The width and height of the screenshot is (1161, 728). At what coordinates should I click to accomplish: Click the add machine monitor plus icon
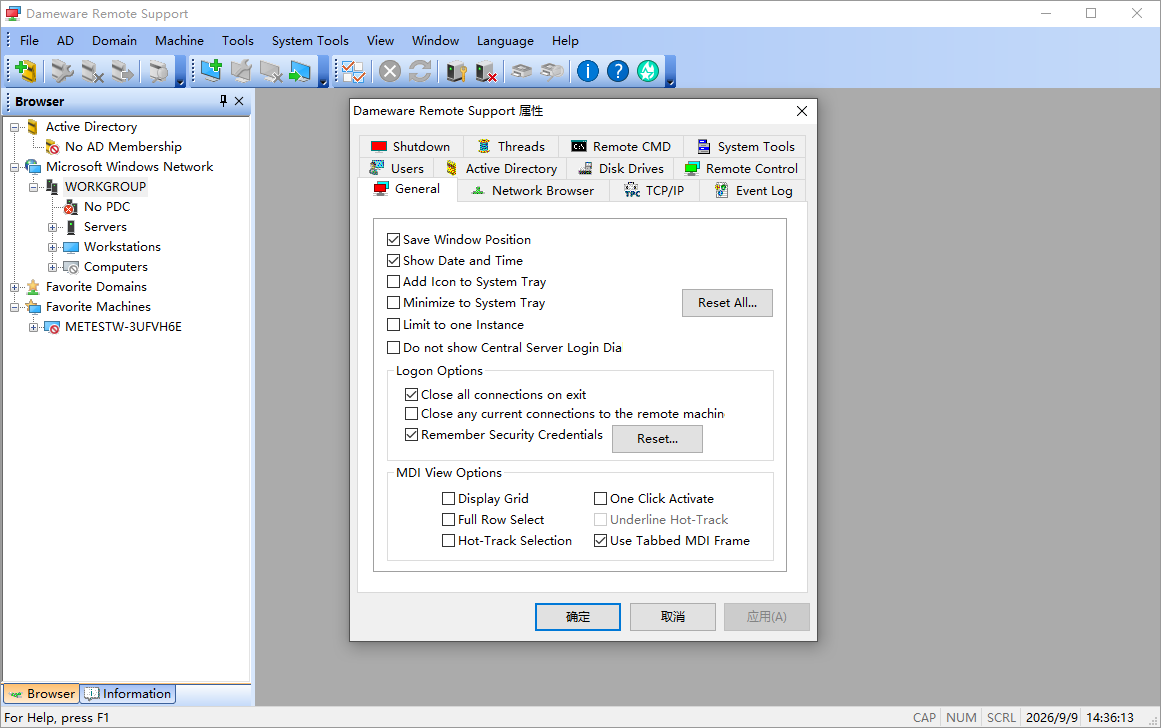pyautogui.click(x=211, y=71)
